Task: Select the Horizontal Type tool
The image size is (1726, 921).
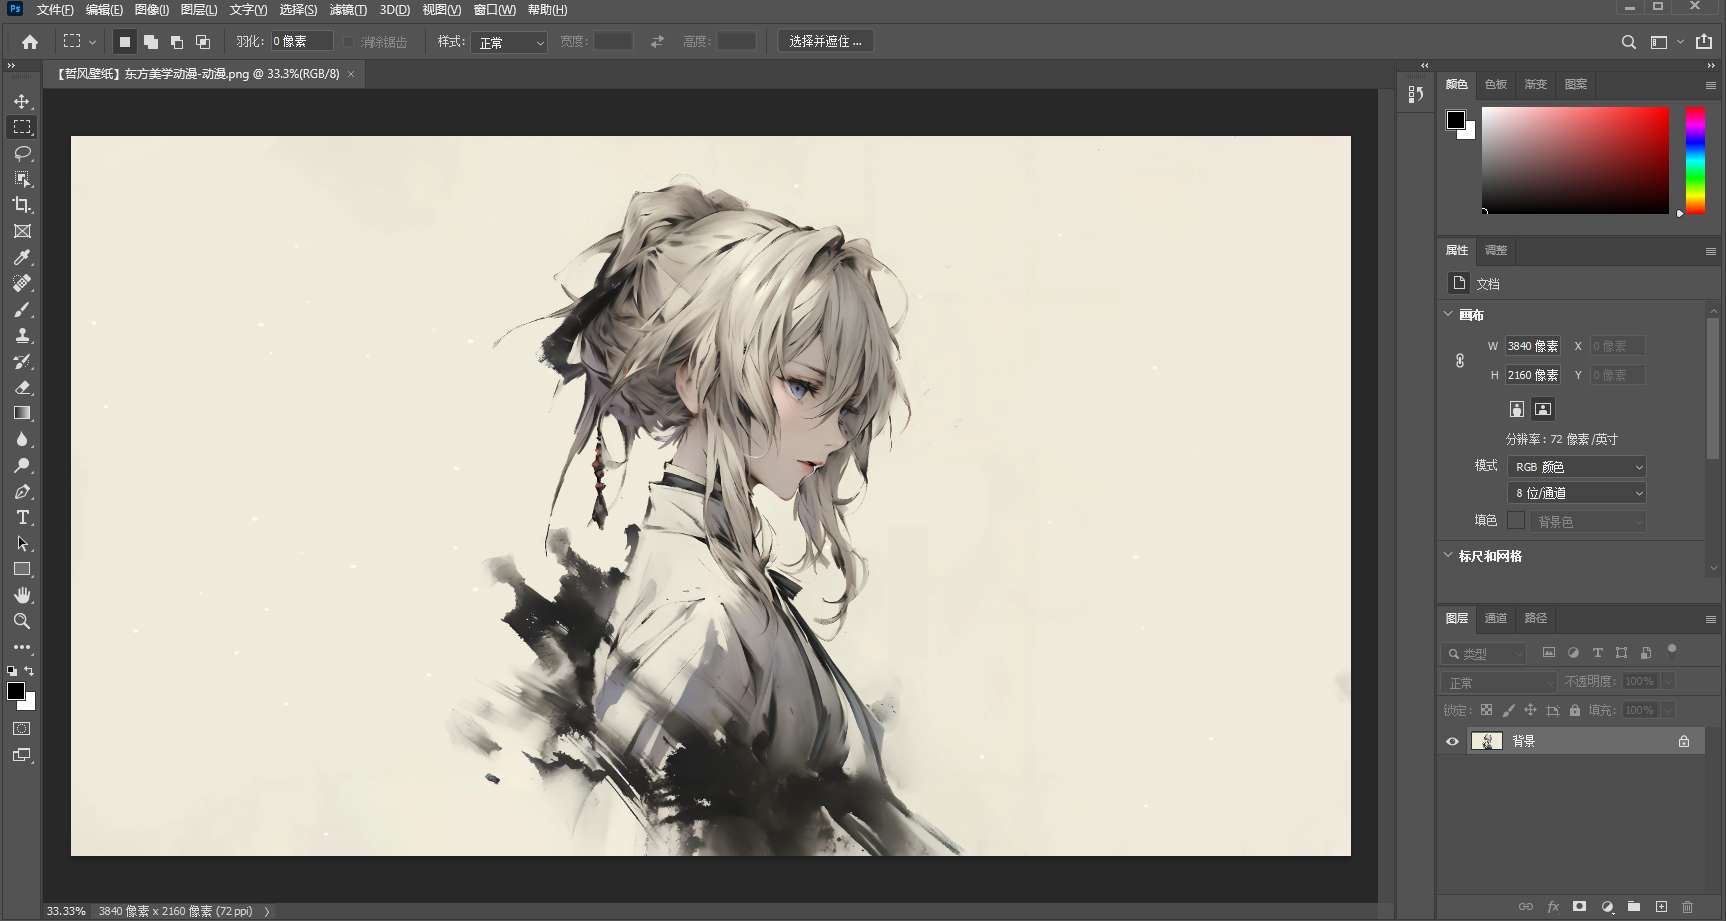Action: click(22, 517)
